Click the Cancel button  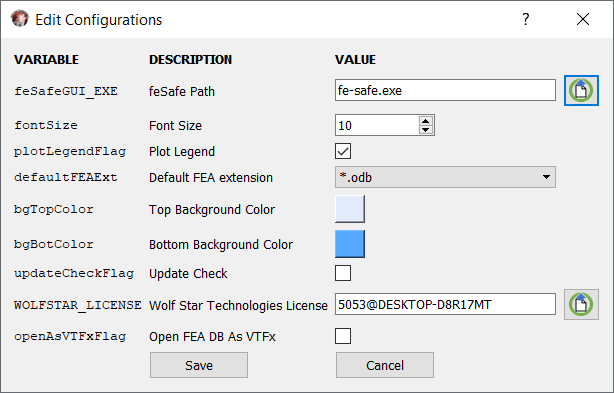pos(385,365)
